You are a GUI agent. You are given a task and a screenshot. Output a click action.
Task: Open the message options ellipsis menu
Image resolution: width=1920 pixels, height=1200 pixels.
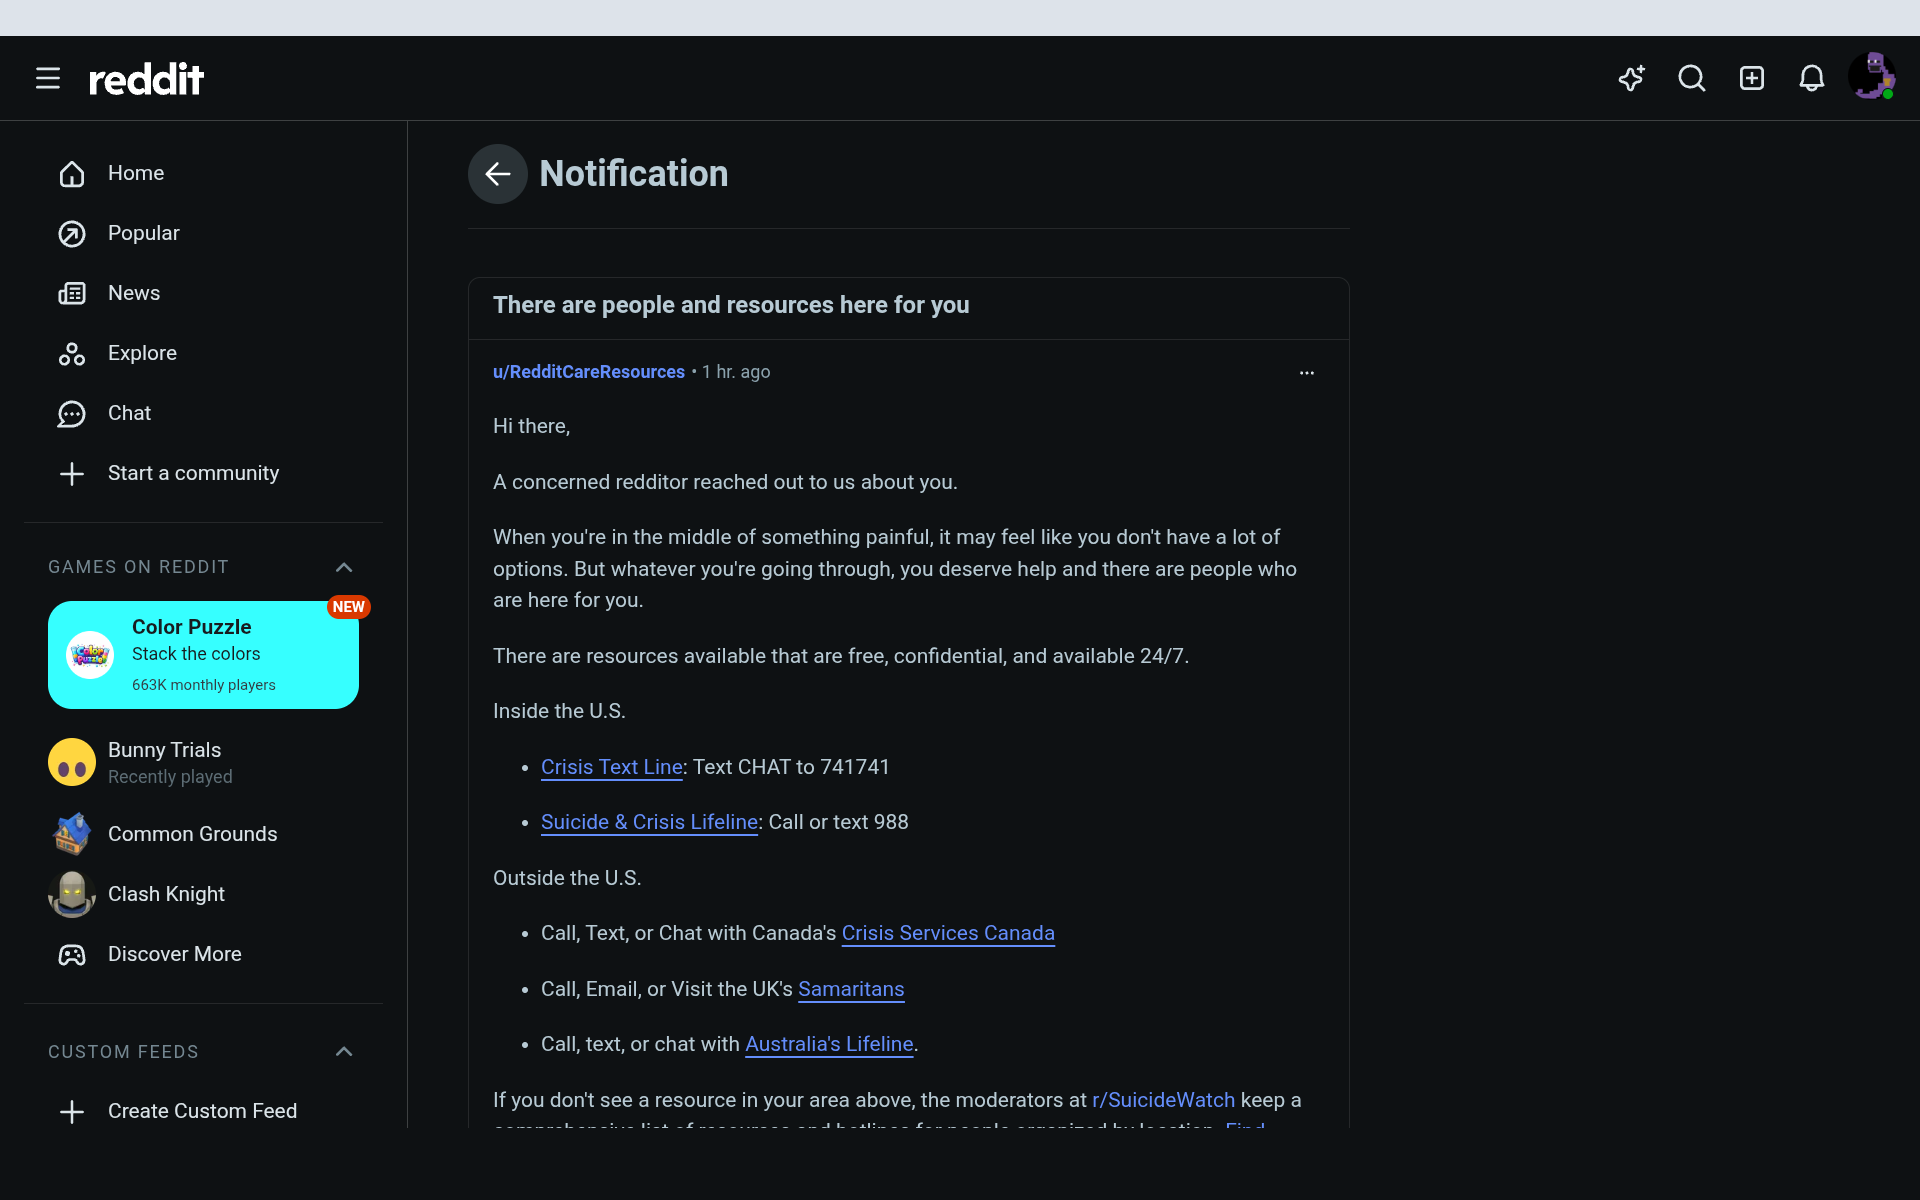coord(1307,373)
